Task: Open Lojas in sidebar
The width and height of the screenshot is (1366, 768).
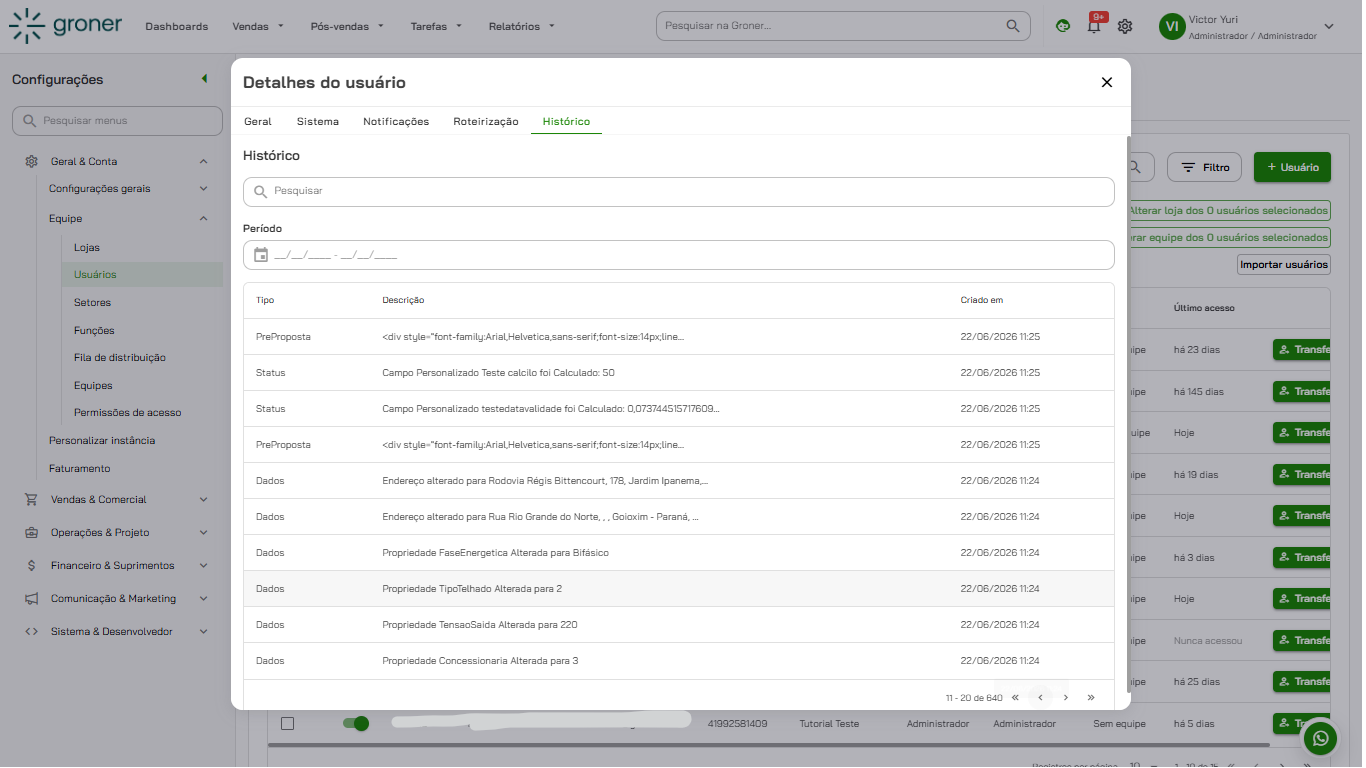Action: pos(87,247)
